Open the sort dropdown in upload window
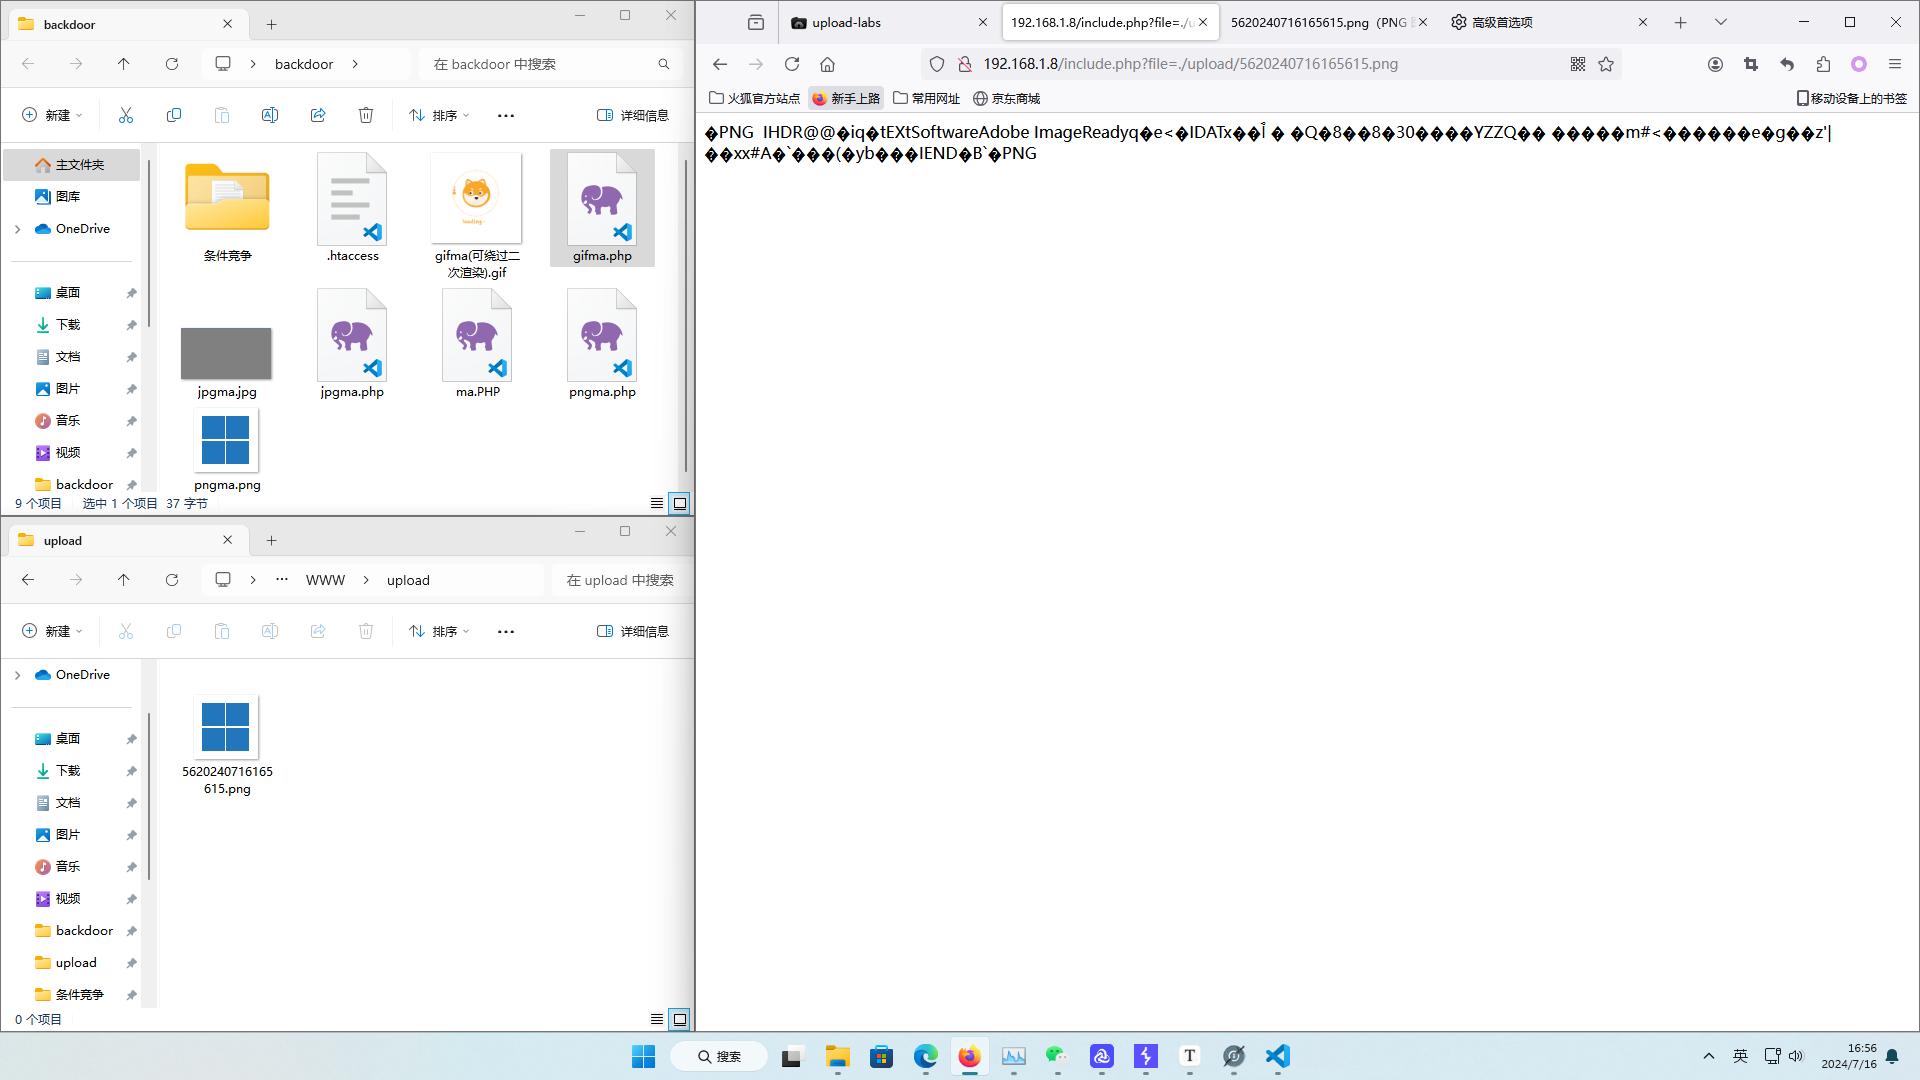 pyautogui.click(x=440, y=631)
